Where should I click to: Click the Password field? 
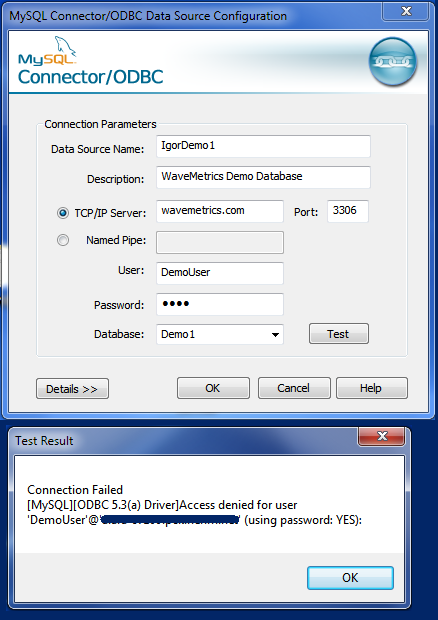click(x=220, y=304)
